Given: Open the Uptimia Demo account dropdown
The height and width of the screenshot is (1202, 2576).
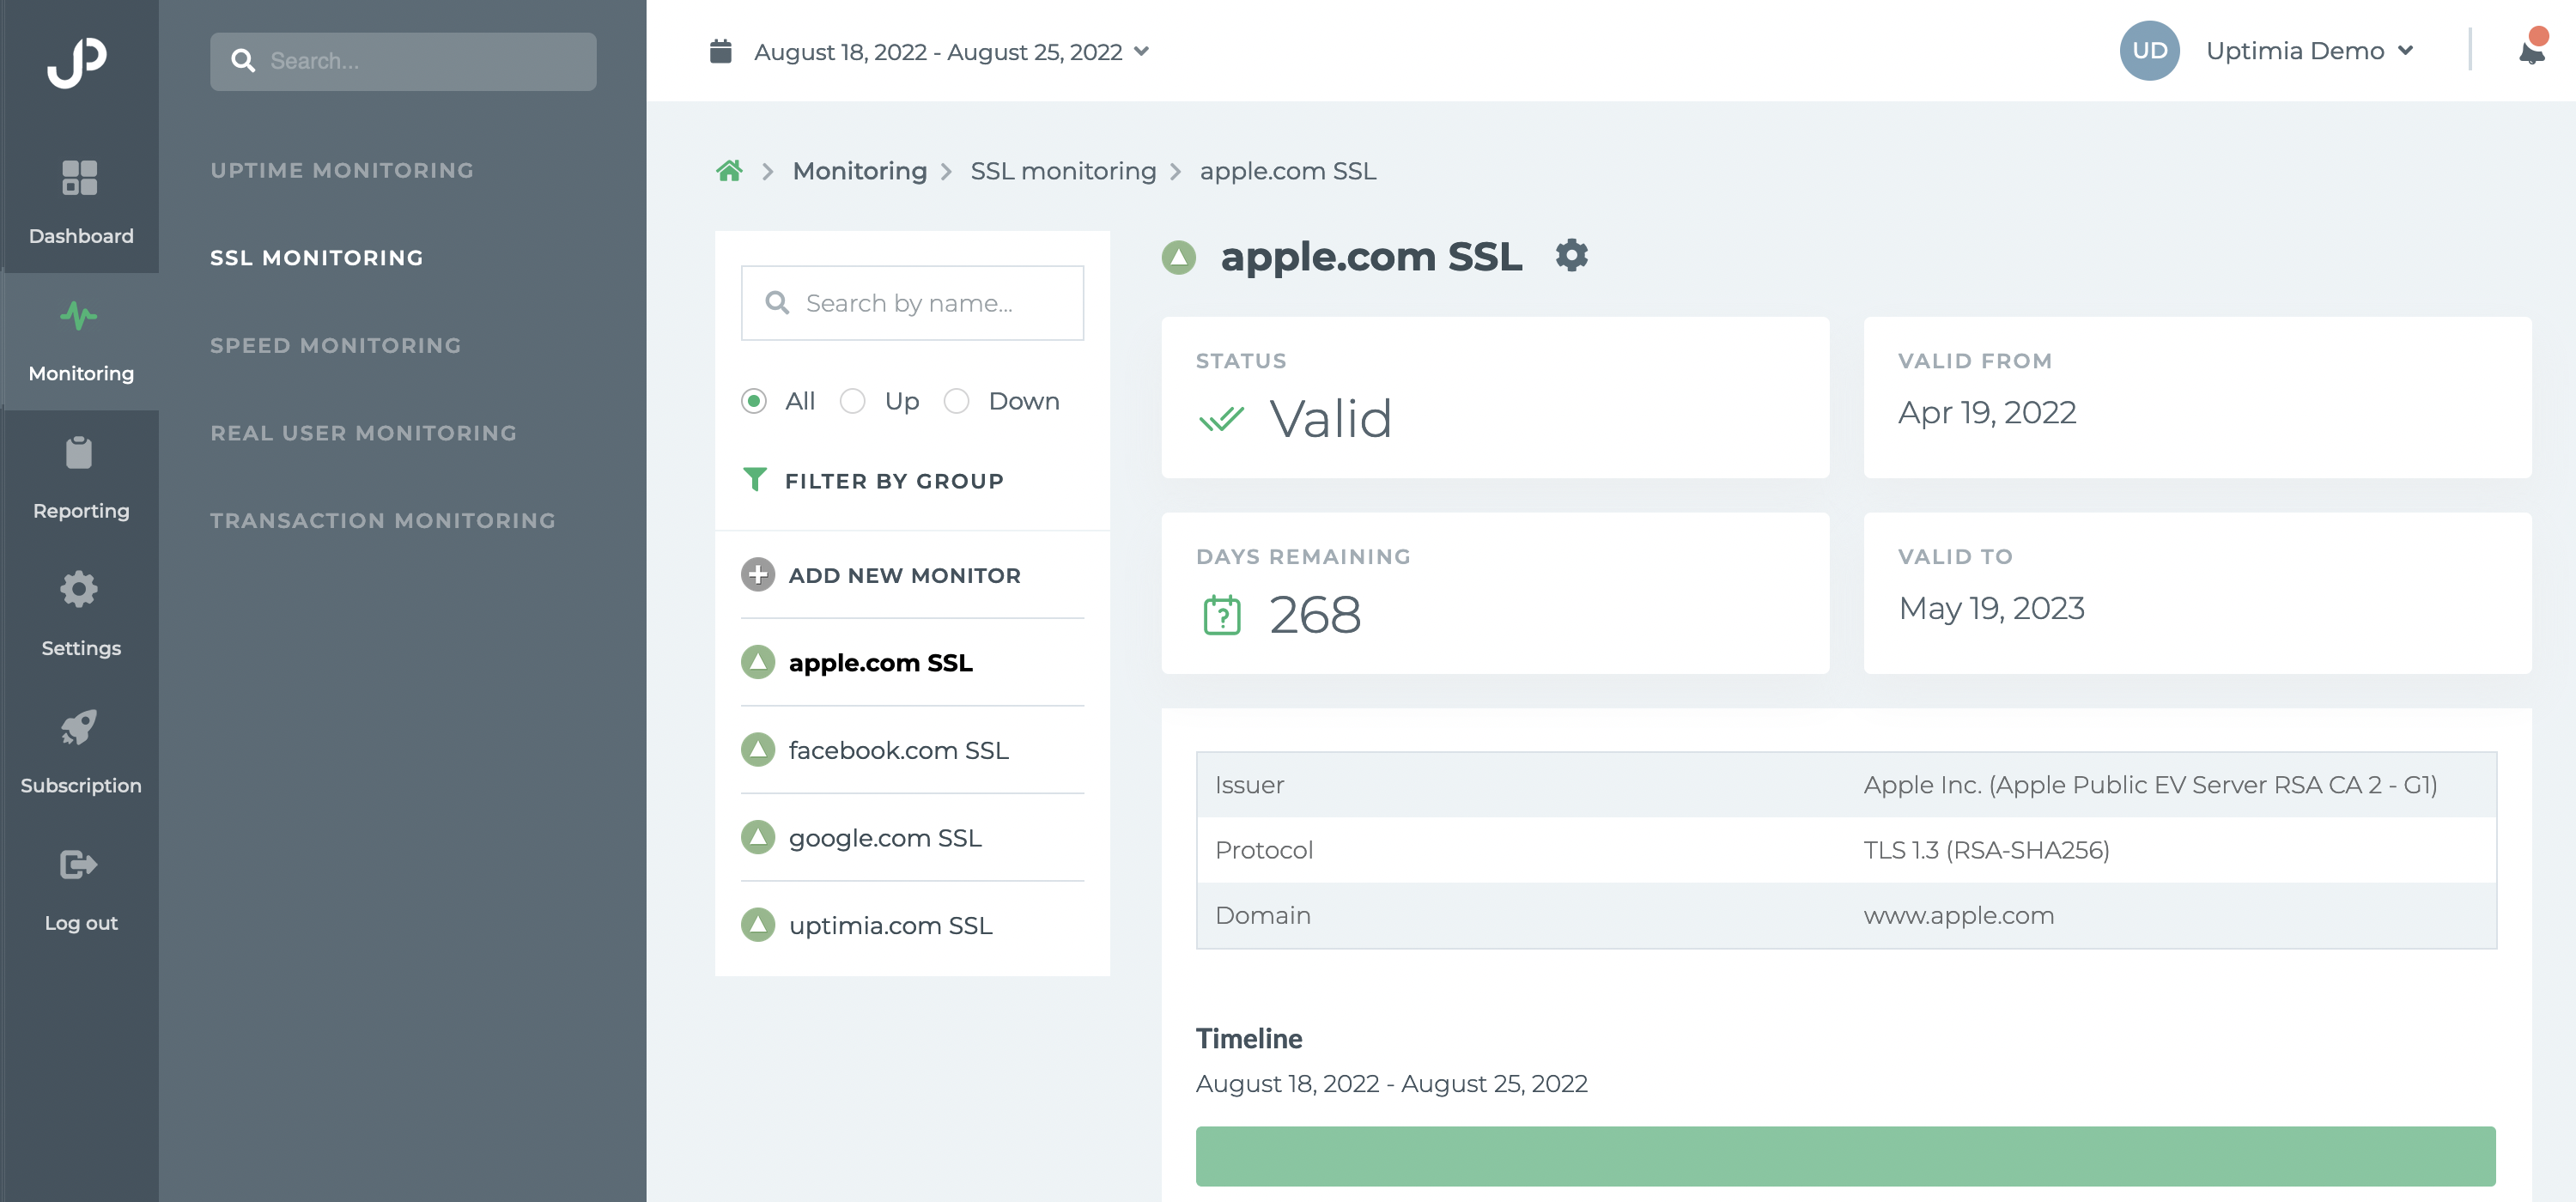Looking at the screenshot, I should (x=2309, y=50).
